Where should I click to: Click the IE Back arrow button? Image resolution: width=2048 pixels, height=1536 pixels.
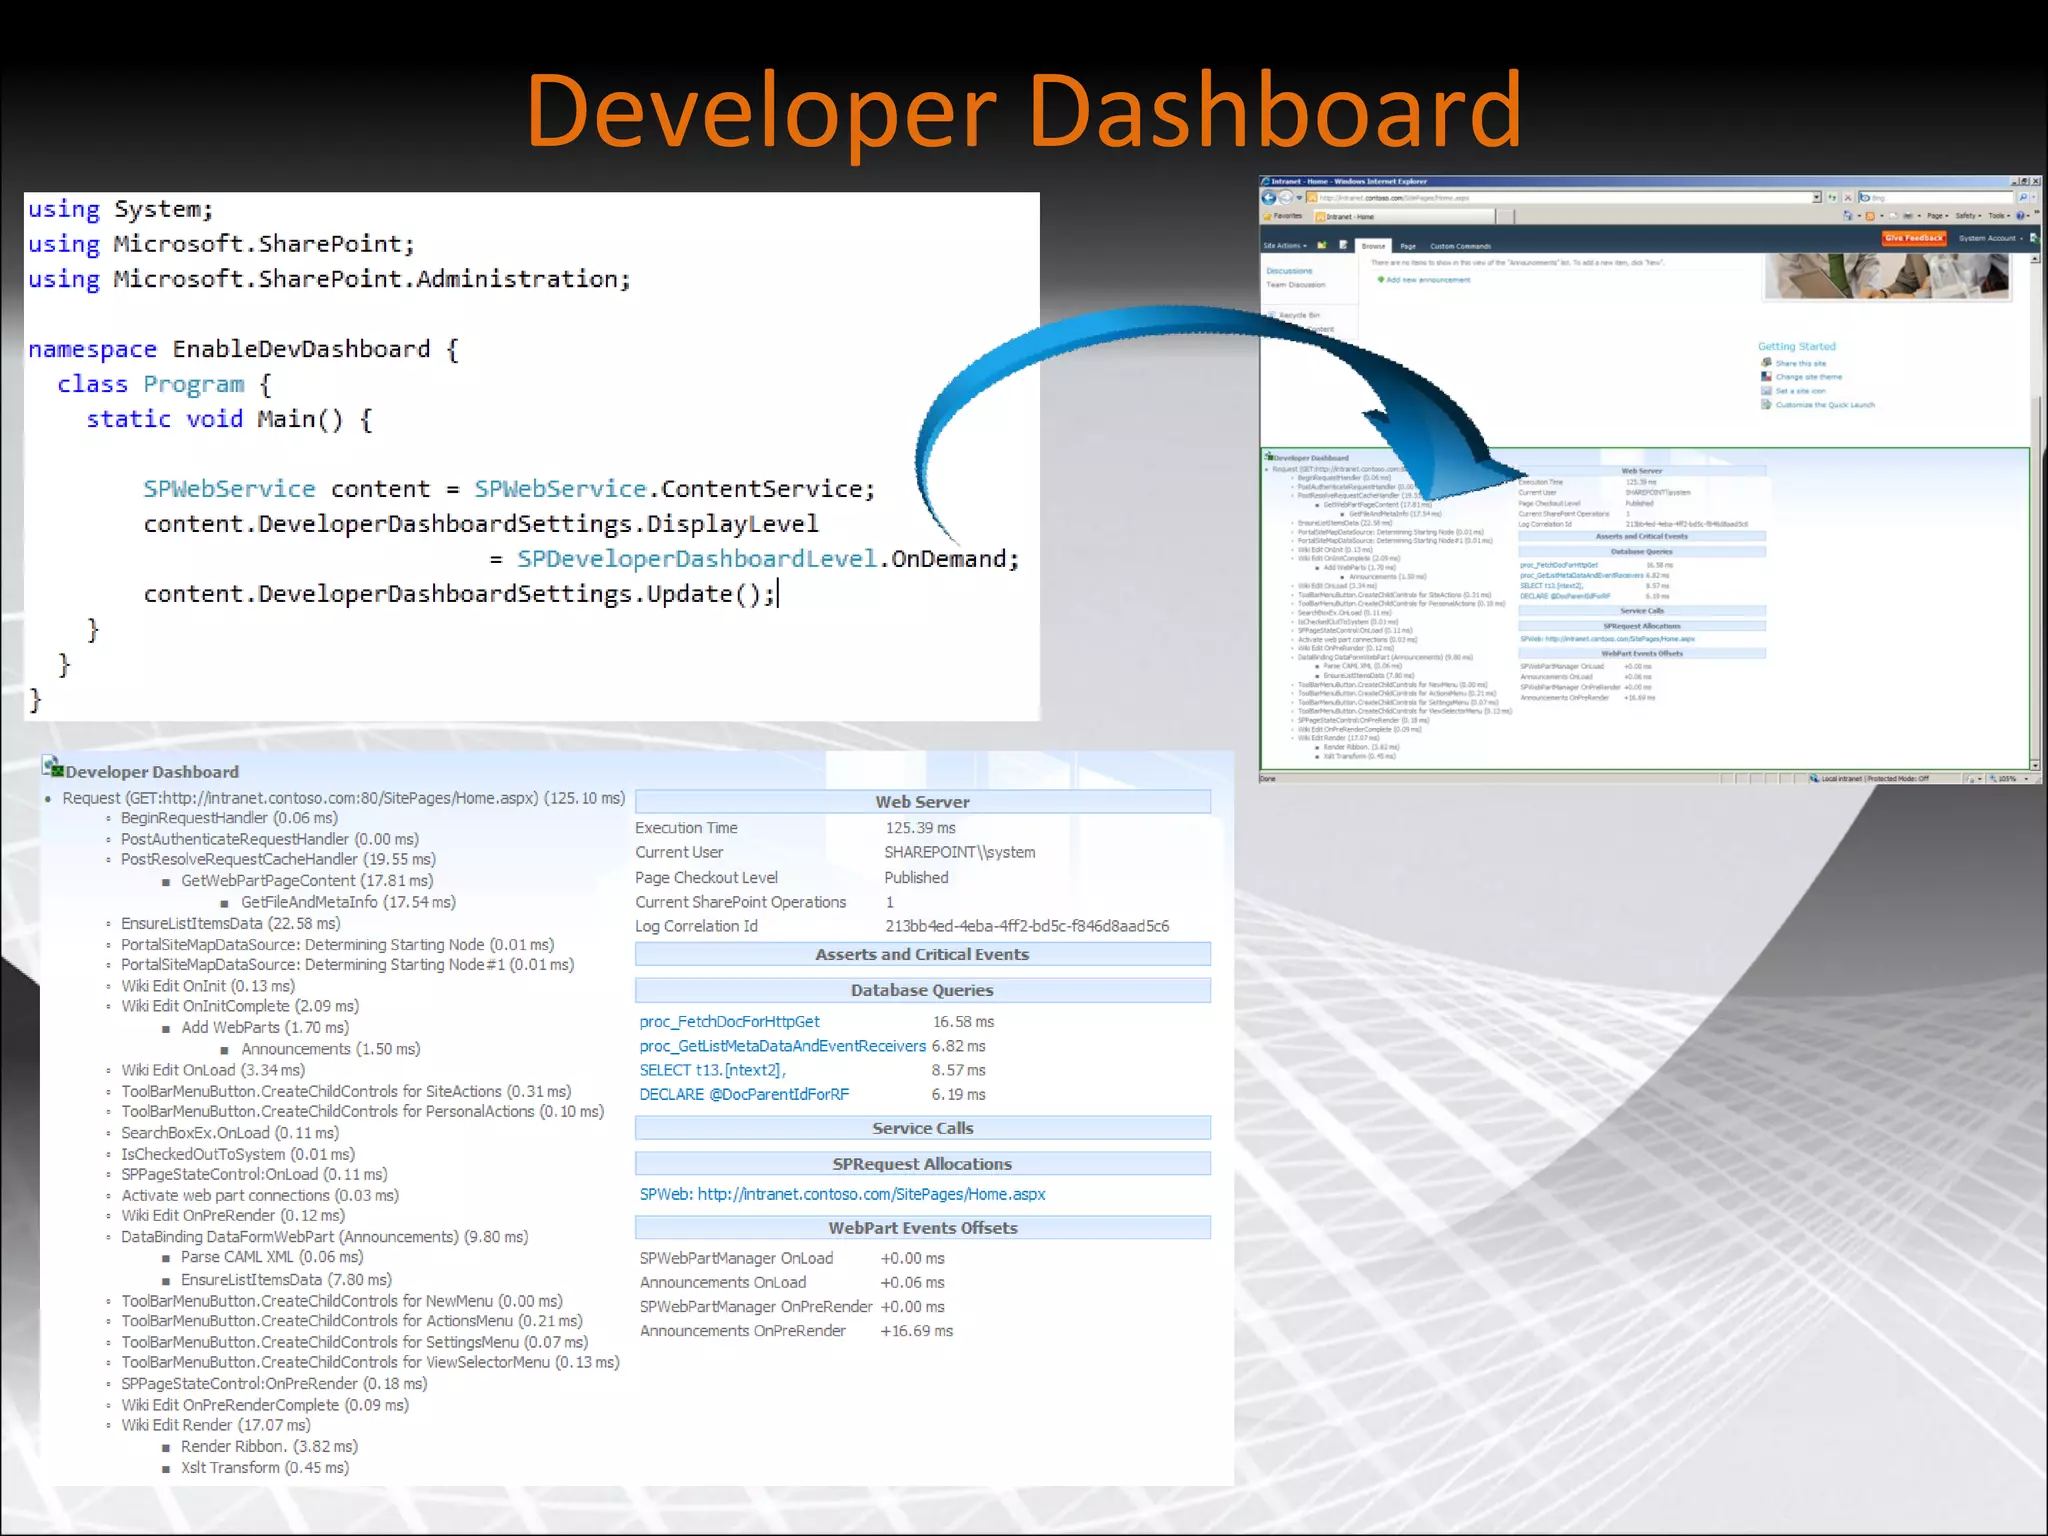coord(1269,197)
